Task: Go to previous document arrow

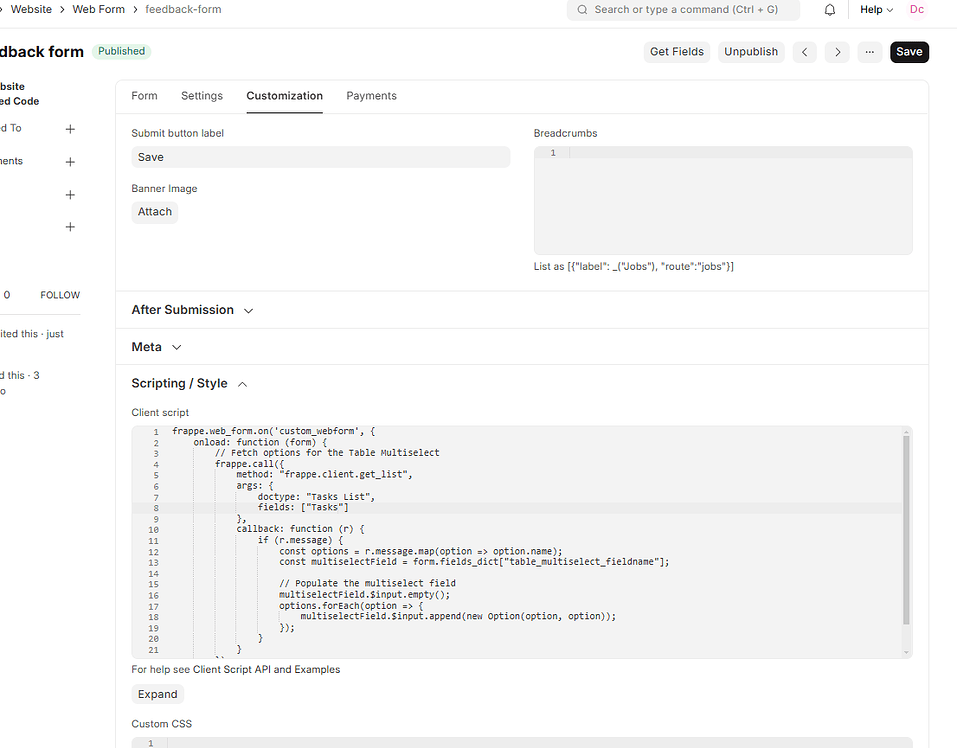Action: pyautogui.click(x=804, y=52)
